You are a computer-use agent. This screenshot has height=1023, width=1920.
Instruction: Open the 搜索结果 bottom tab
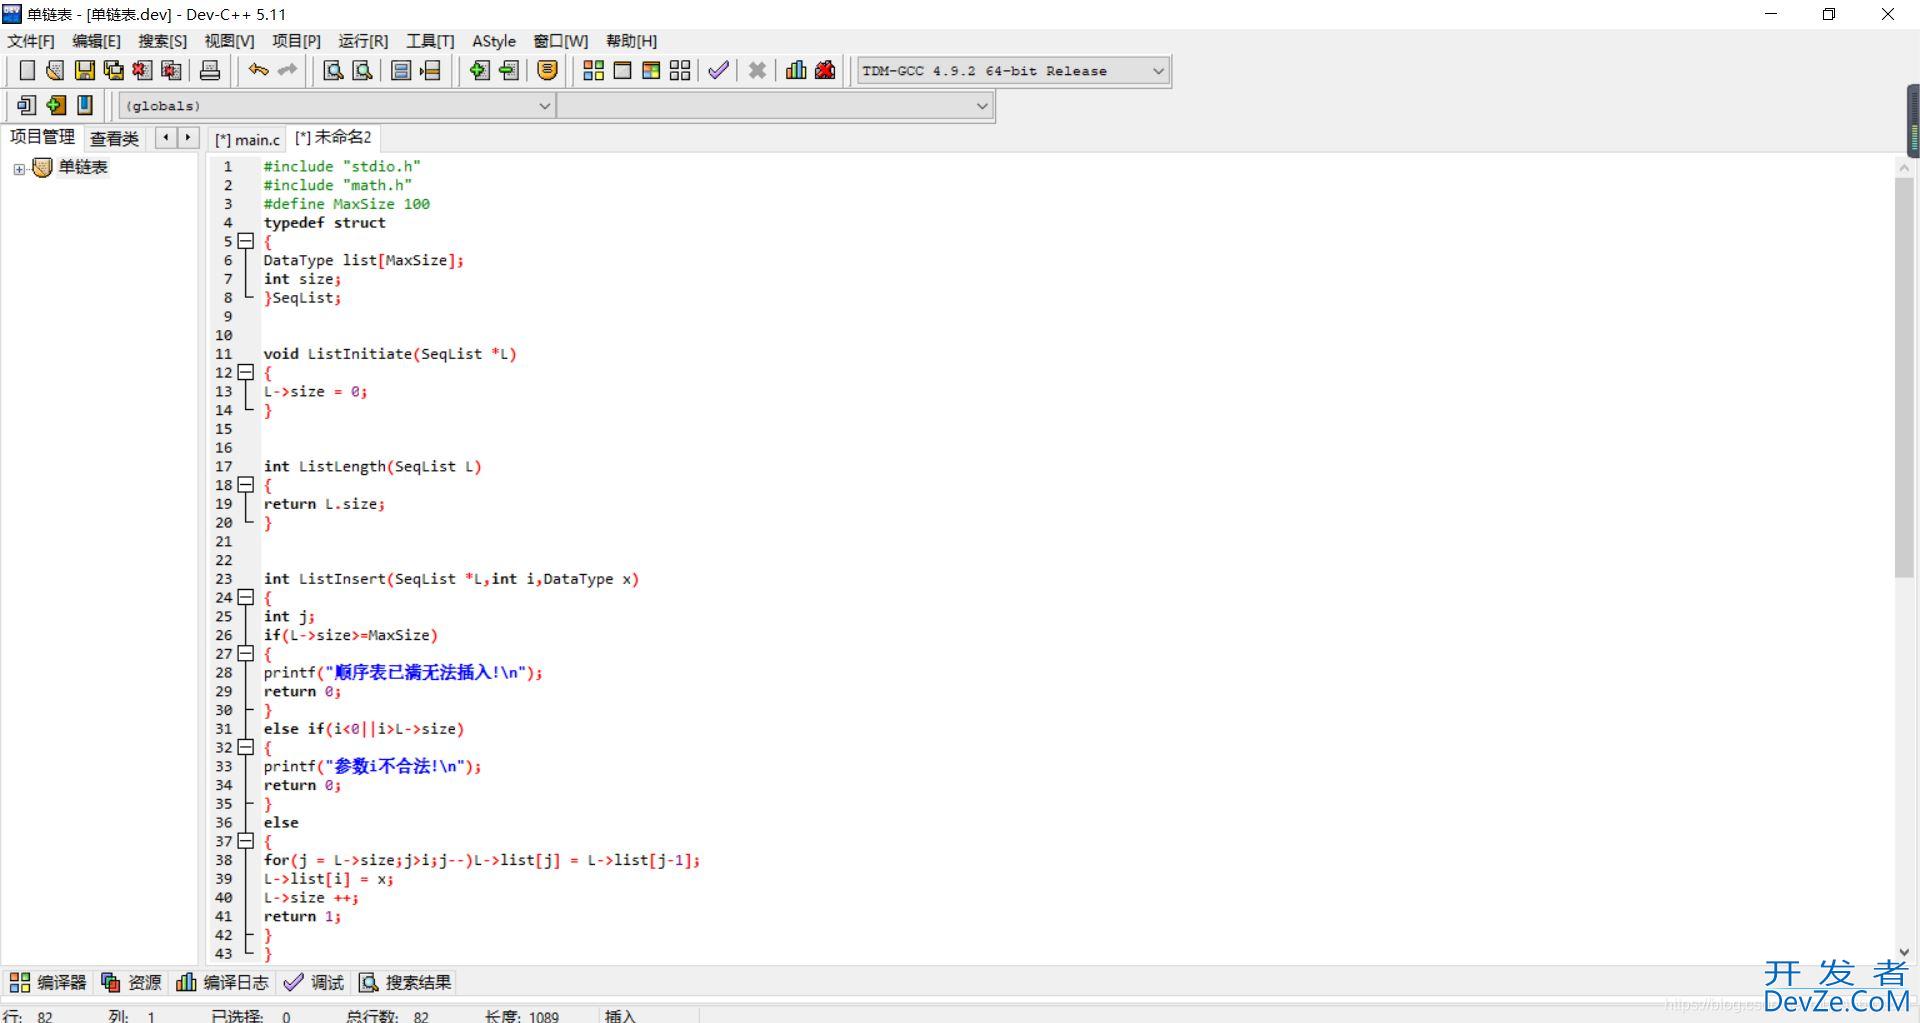coord(405,983)
